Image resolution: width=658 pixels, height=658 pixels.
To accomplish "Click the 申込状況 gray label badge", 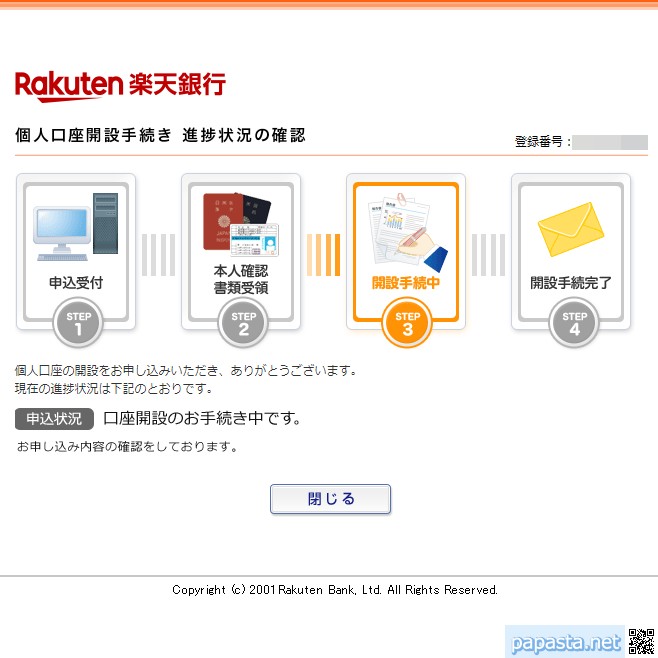I will pyautogui.click(x=54, y=419).
